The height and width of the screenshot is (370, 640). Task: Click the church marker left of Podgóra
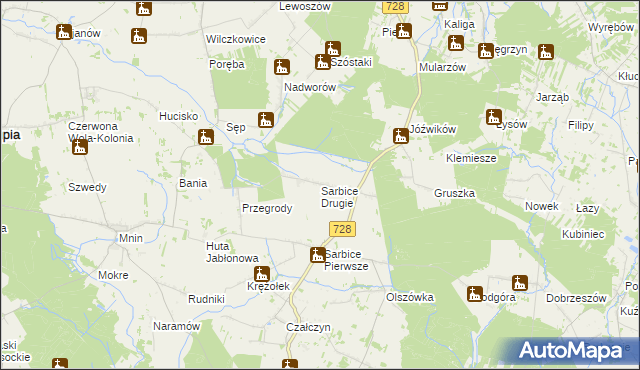point(475,294)
